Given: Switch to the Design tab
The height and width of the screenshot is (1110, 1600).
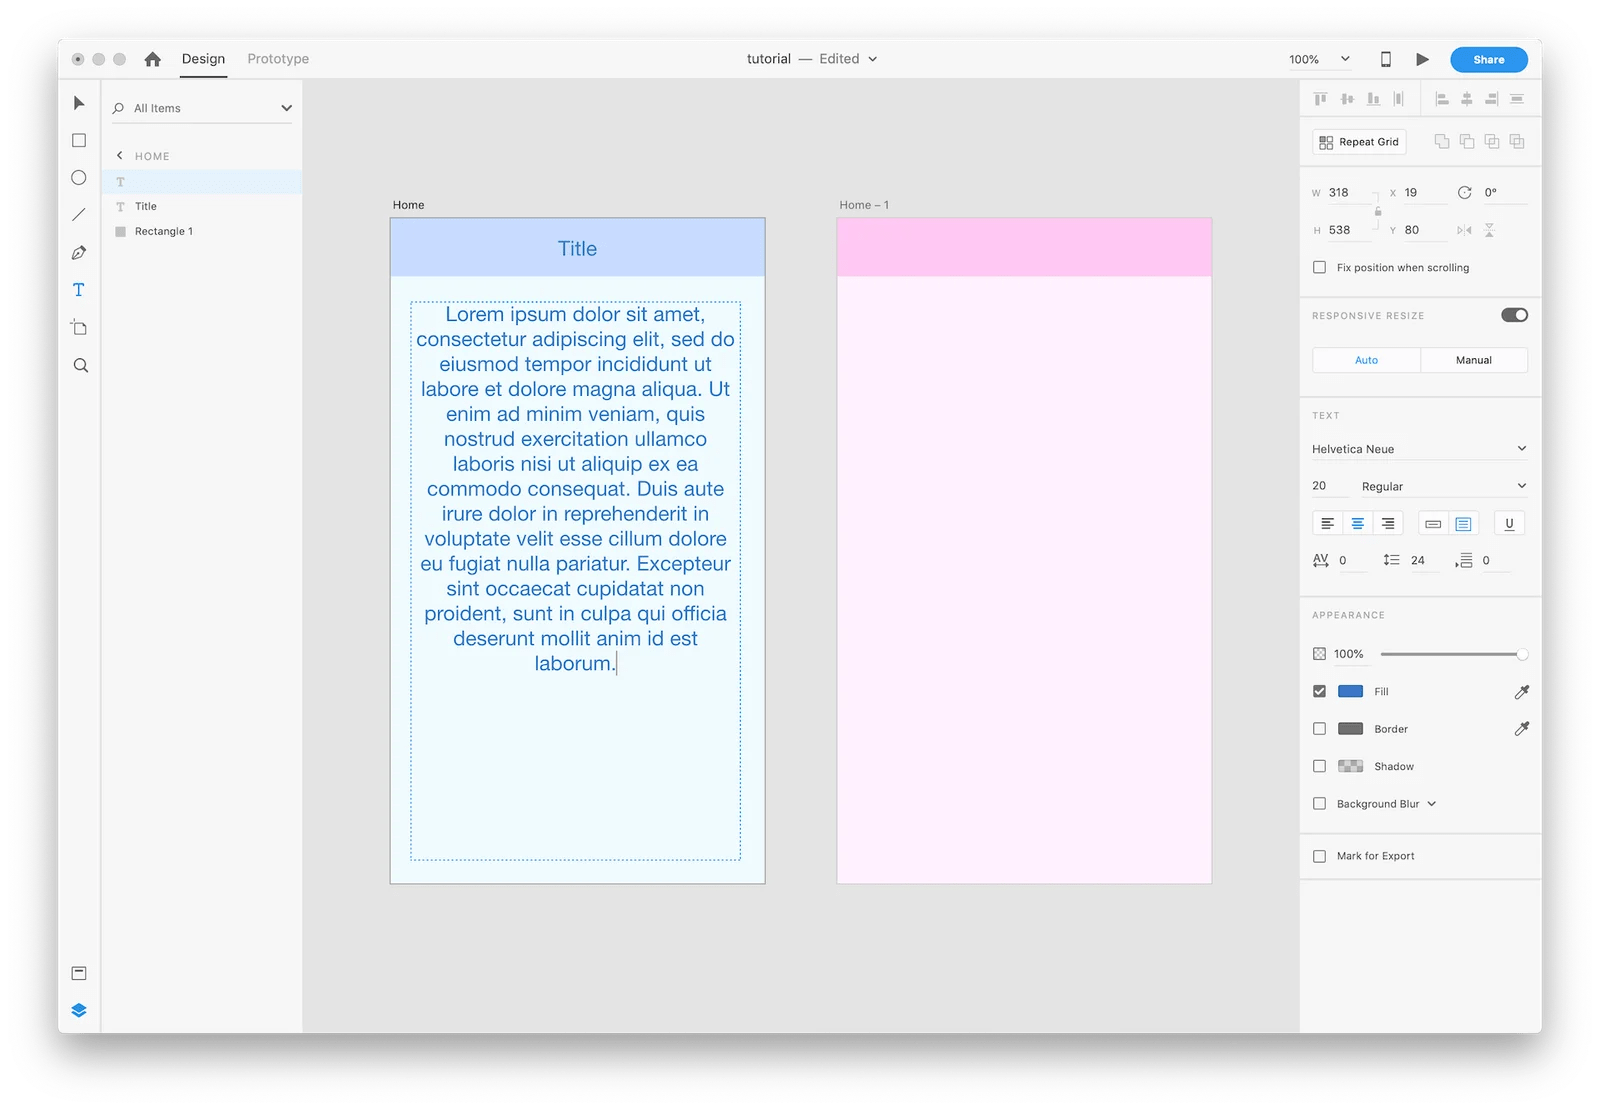Looking at the screenshot, I should click(x=203, y=59).
